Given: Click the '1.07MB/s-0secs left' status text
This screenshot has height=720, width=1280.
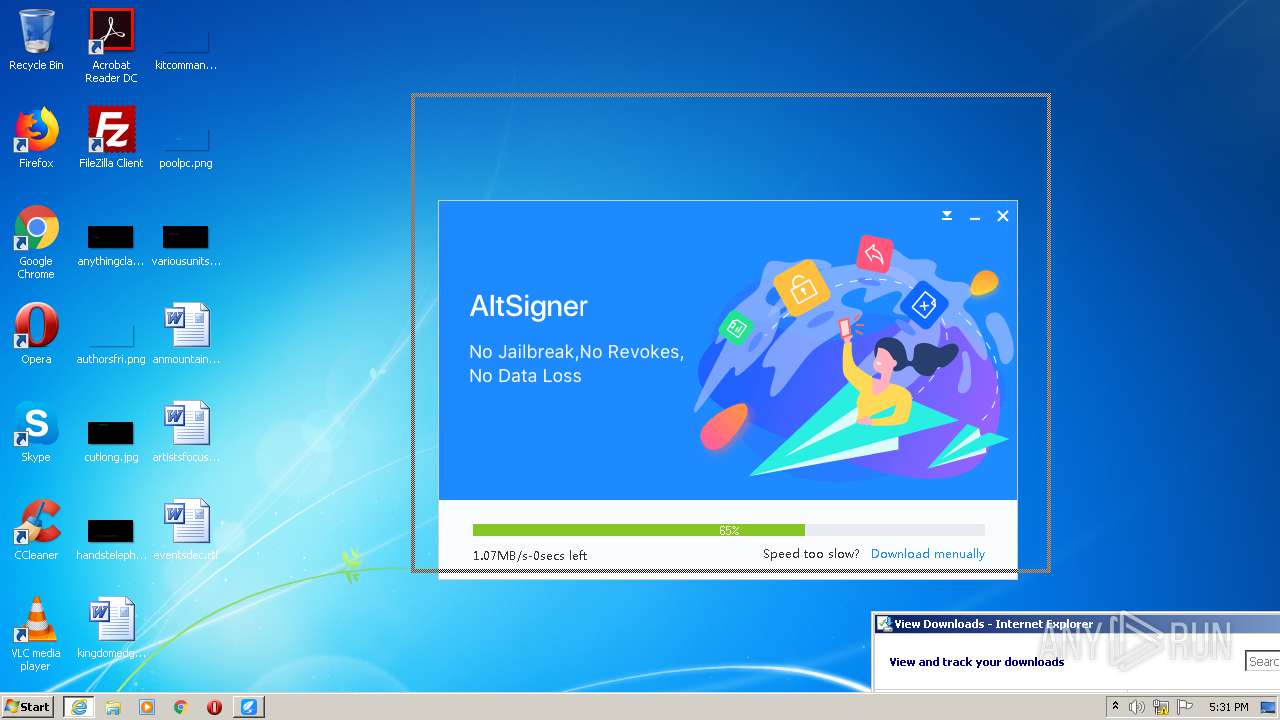Looking at the screenshot, I should coord(530,556).
